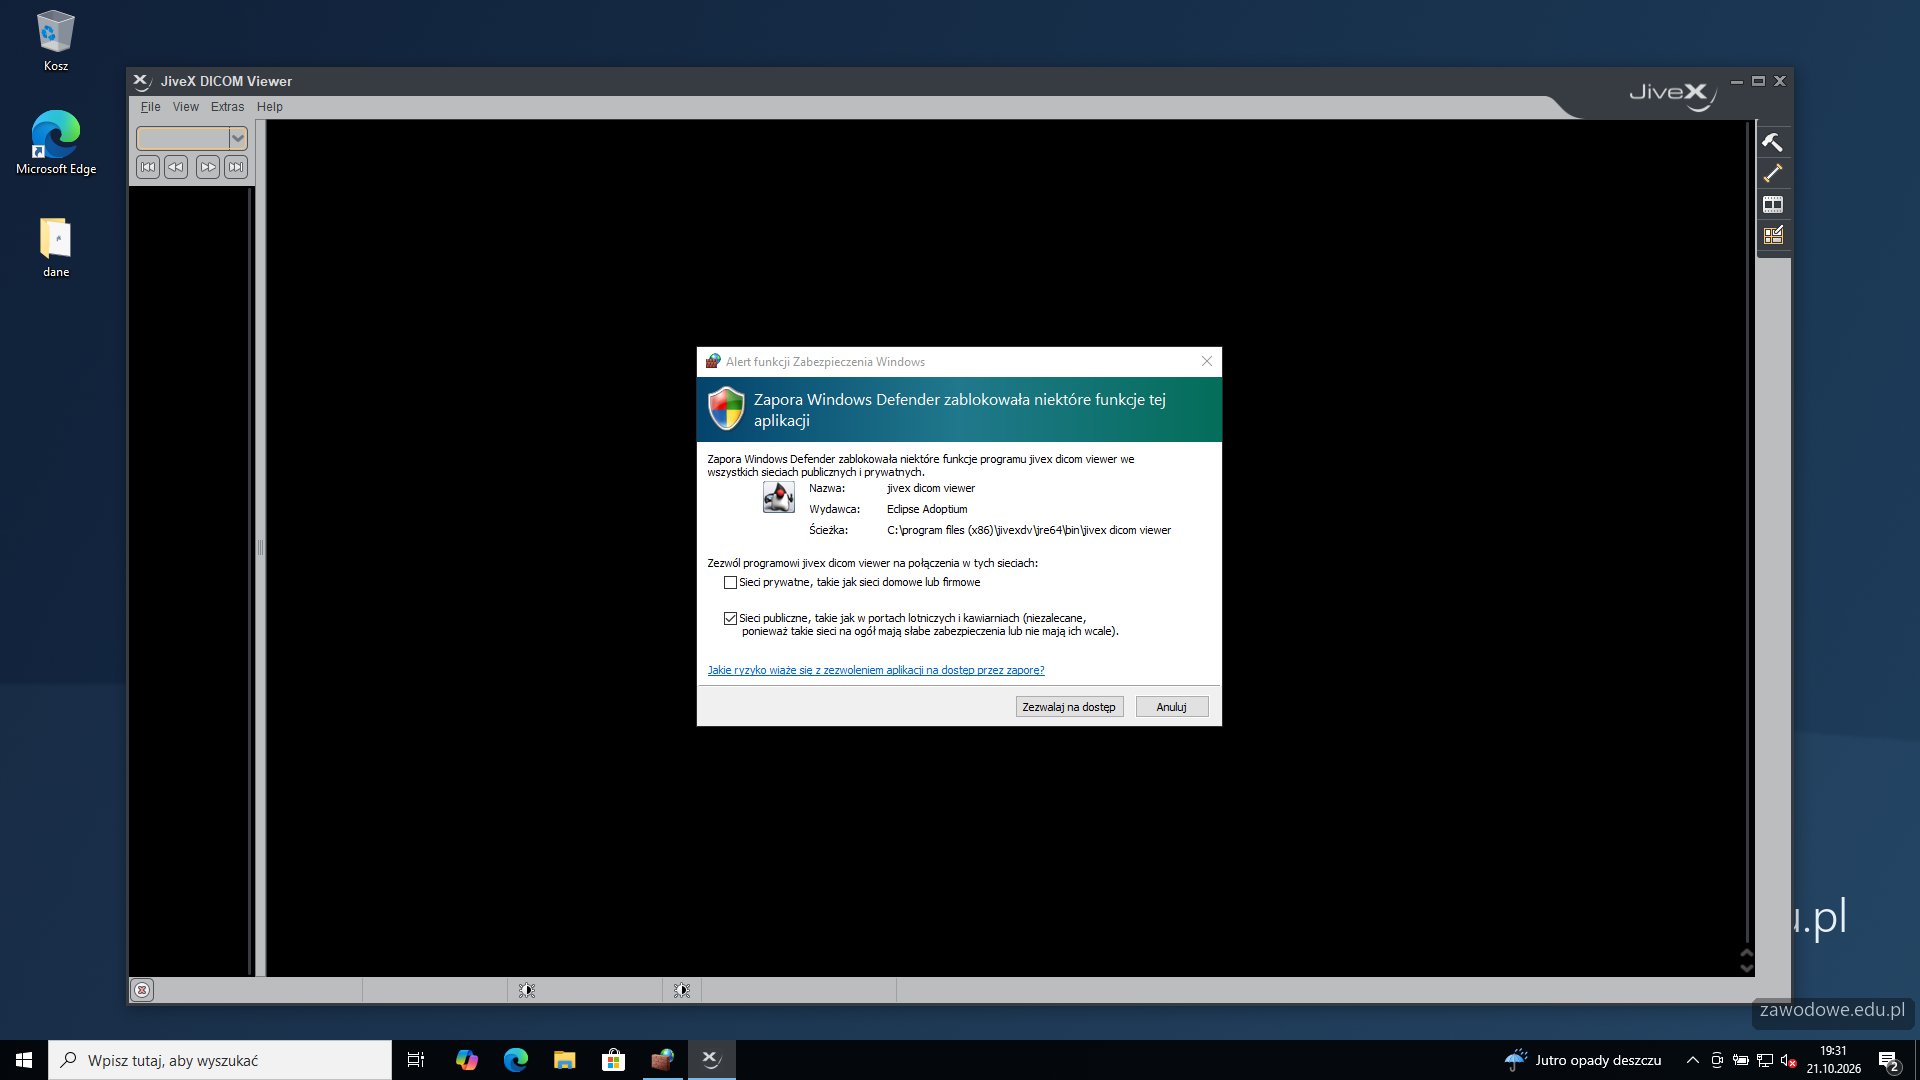Image resolution: width=1920 pixels, height=1080 pixels.
Task: Show hidden system tray icons
Action: [1692, 1060]
